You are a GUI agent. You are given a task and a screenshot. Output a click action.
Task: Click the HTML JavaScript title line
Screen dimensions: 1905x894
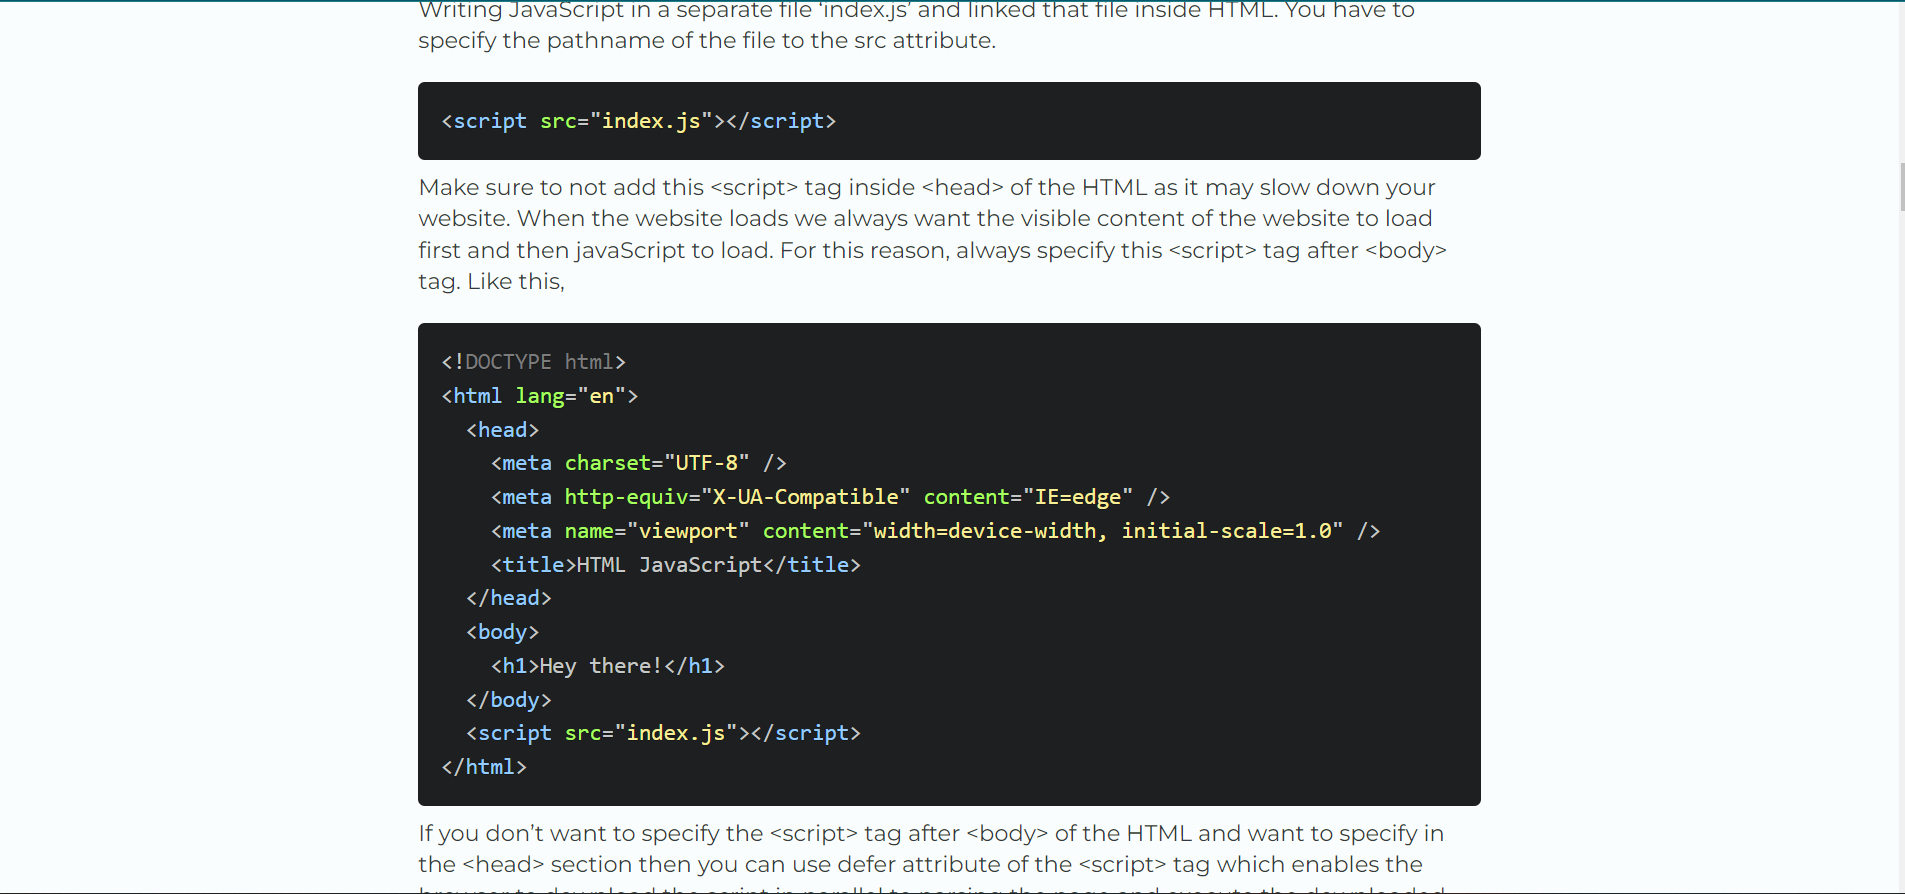point(675,565)
